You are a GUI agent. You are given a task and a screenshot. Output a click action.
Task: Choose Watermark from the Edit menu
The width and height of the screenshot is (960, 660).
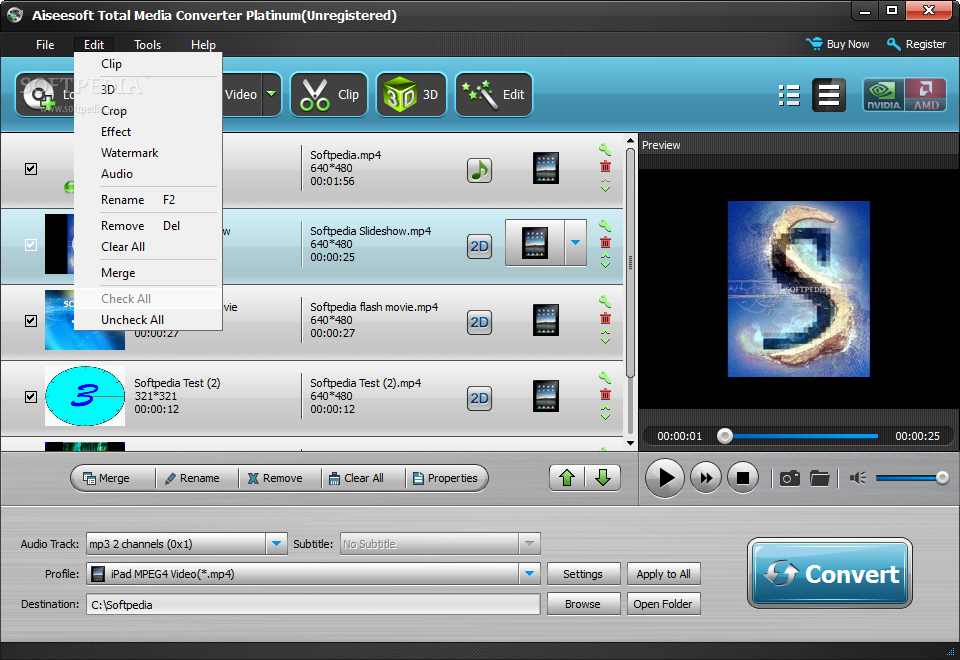(148, 152)
